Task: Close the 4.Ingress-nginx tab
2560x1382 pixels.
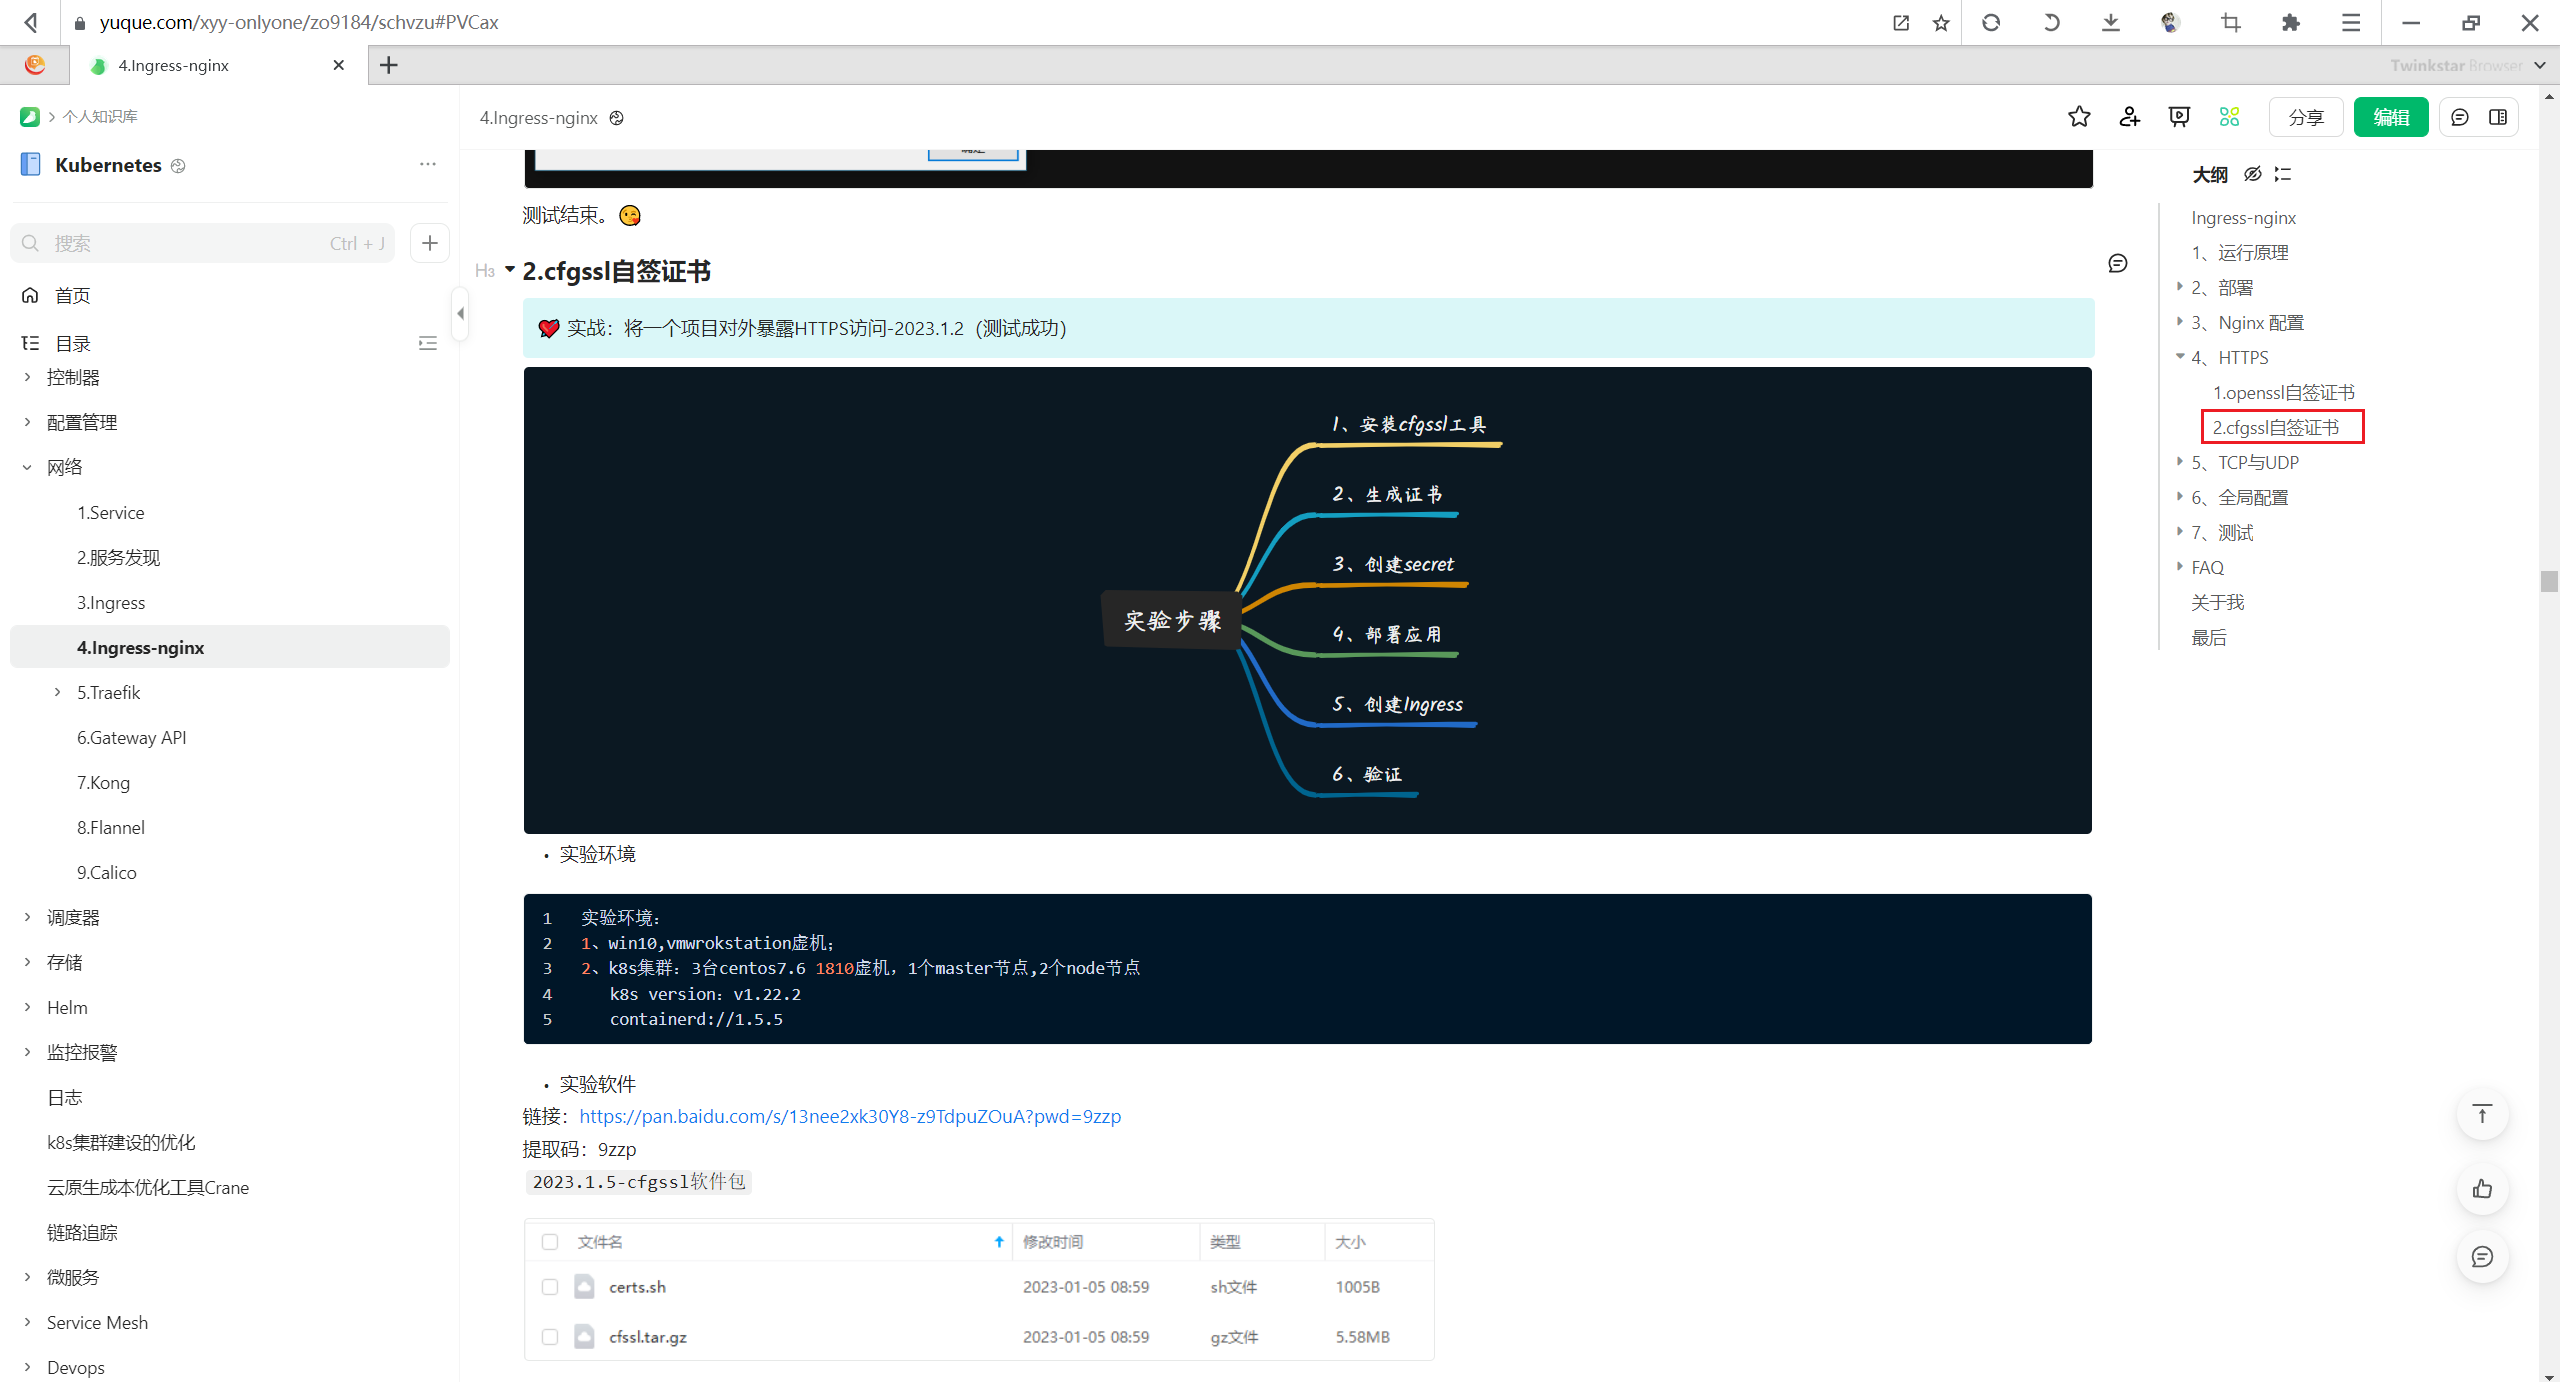Action: click(x=339, y=65)
